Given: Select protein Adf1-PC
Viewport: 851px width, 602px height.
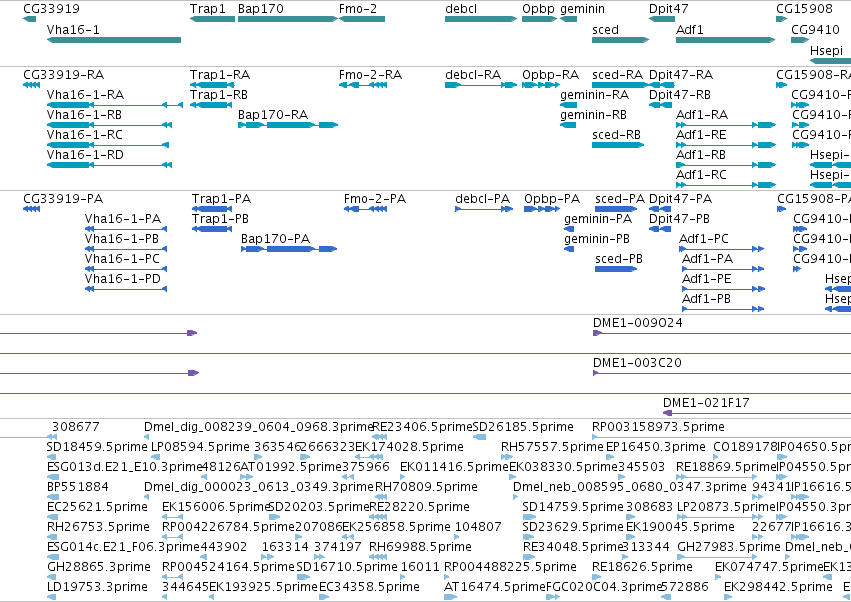Looking at the screenshot, I should (x=721, y=249).
